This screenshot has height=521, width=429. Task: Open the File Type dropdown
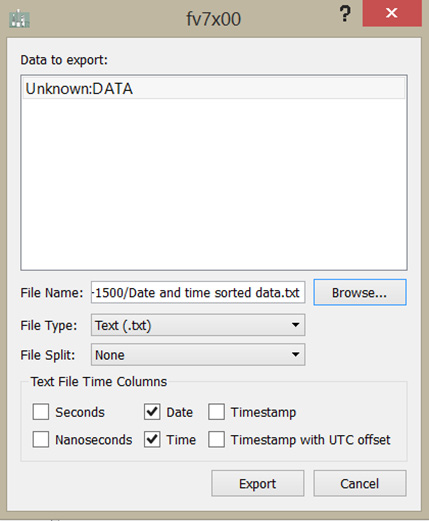[198, 325]
